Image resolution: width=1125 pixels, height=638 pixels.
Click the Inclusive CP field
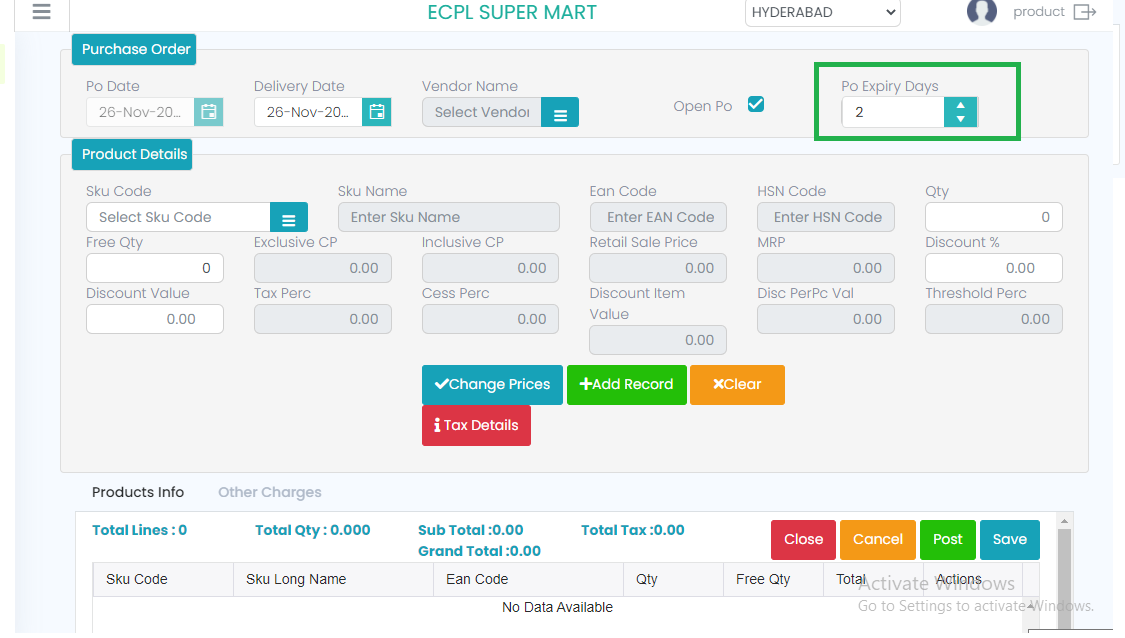[490, 268]
